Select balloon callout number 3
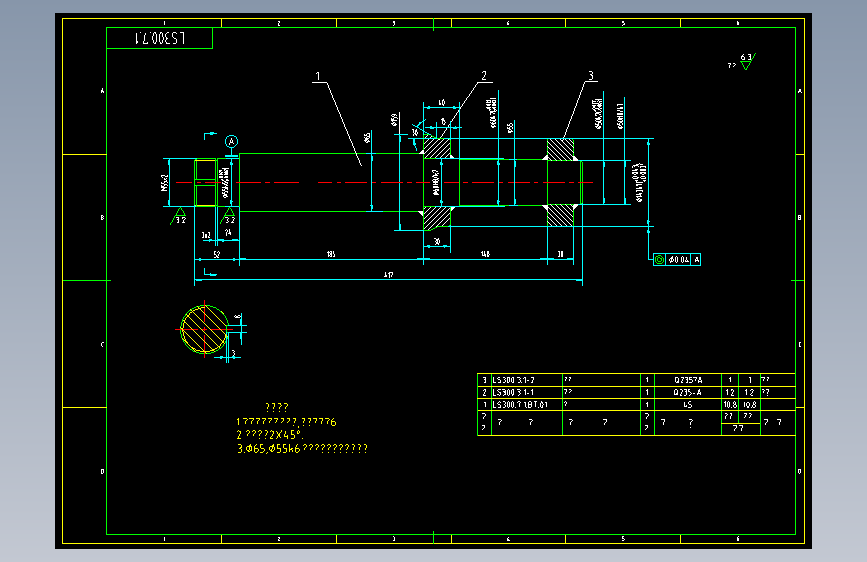 pyautogui.click(x=591, y=75)
